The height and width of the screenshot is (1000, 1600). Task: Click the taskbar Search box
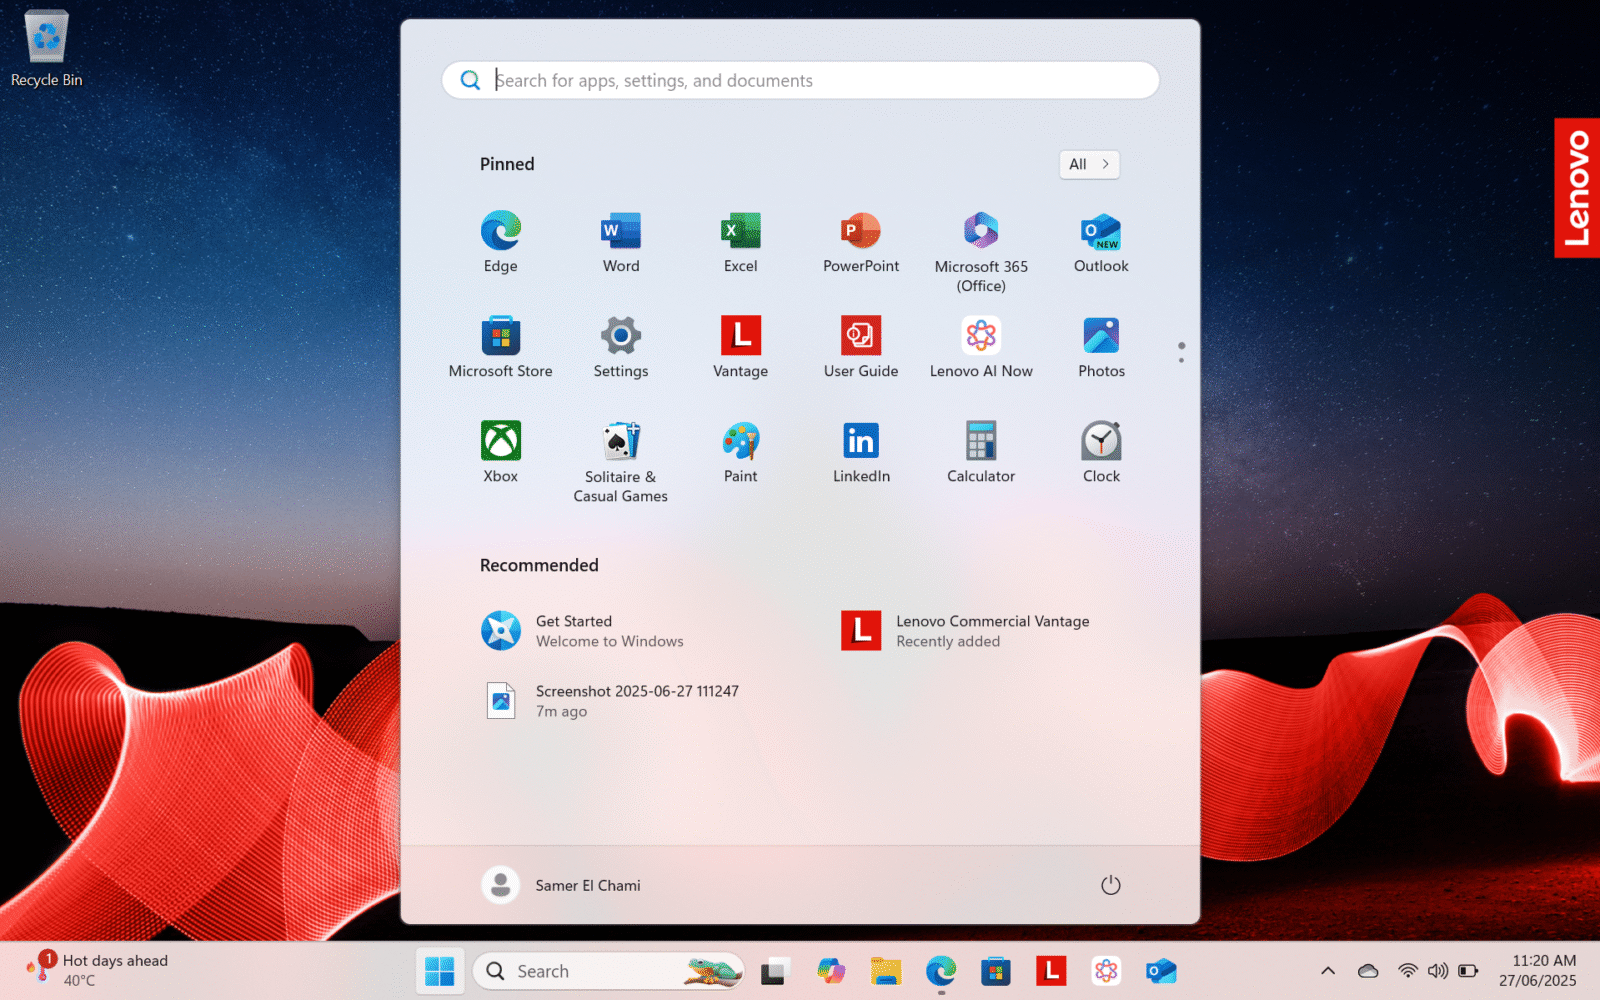pos(609,971)
